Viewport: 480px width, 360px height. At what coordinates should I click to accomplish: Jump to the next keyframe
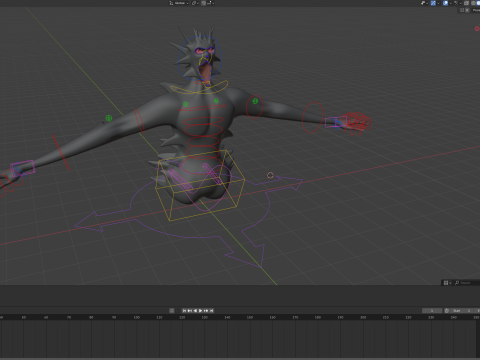[206, 311]
